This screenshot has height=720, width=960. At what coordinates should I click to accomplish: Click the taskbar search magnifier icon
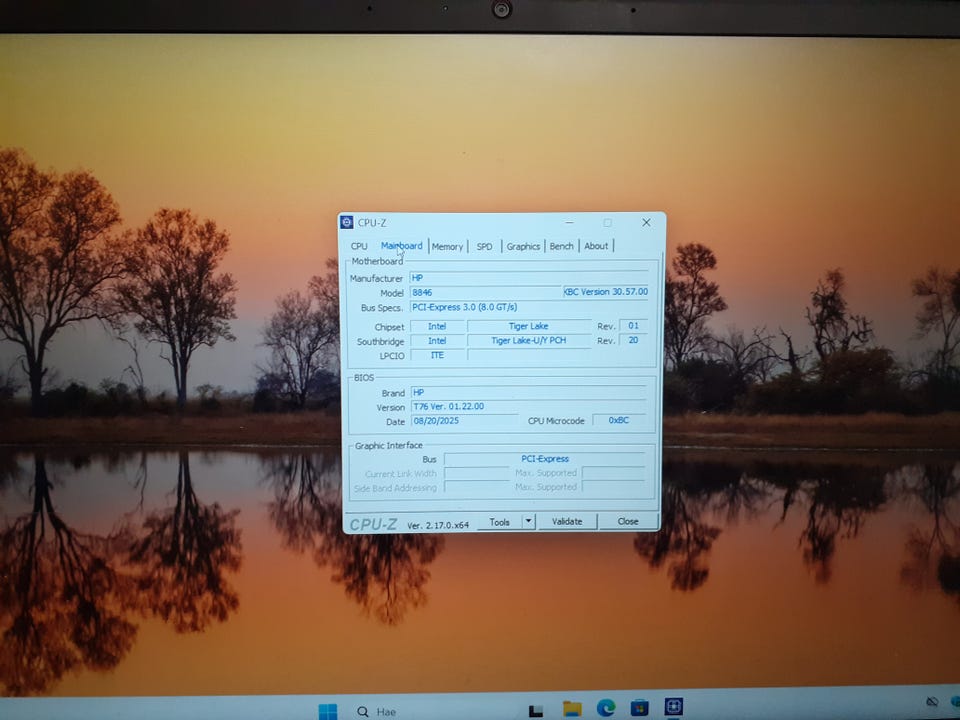pyautogui.click(x=363, y=711)
